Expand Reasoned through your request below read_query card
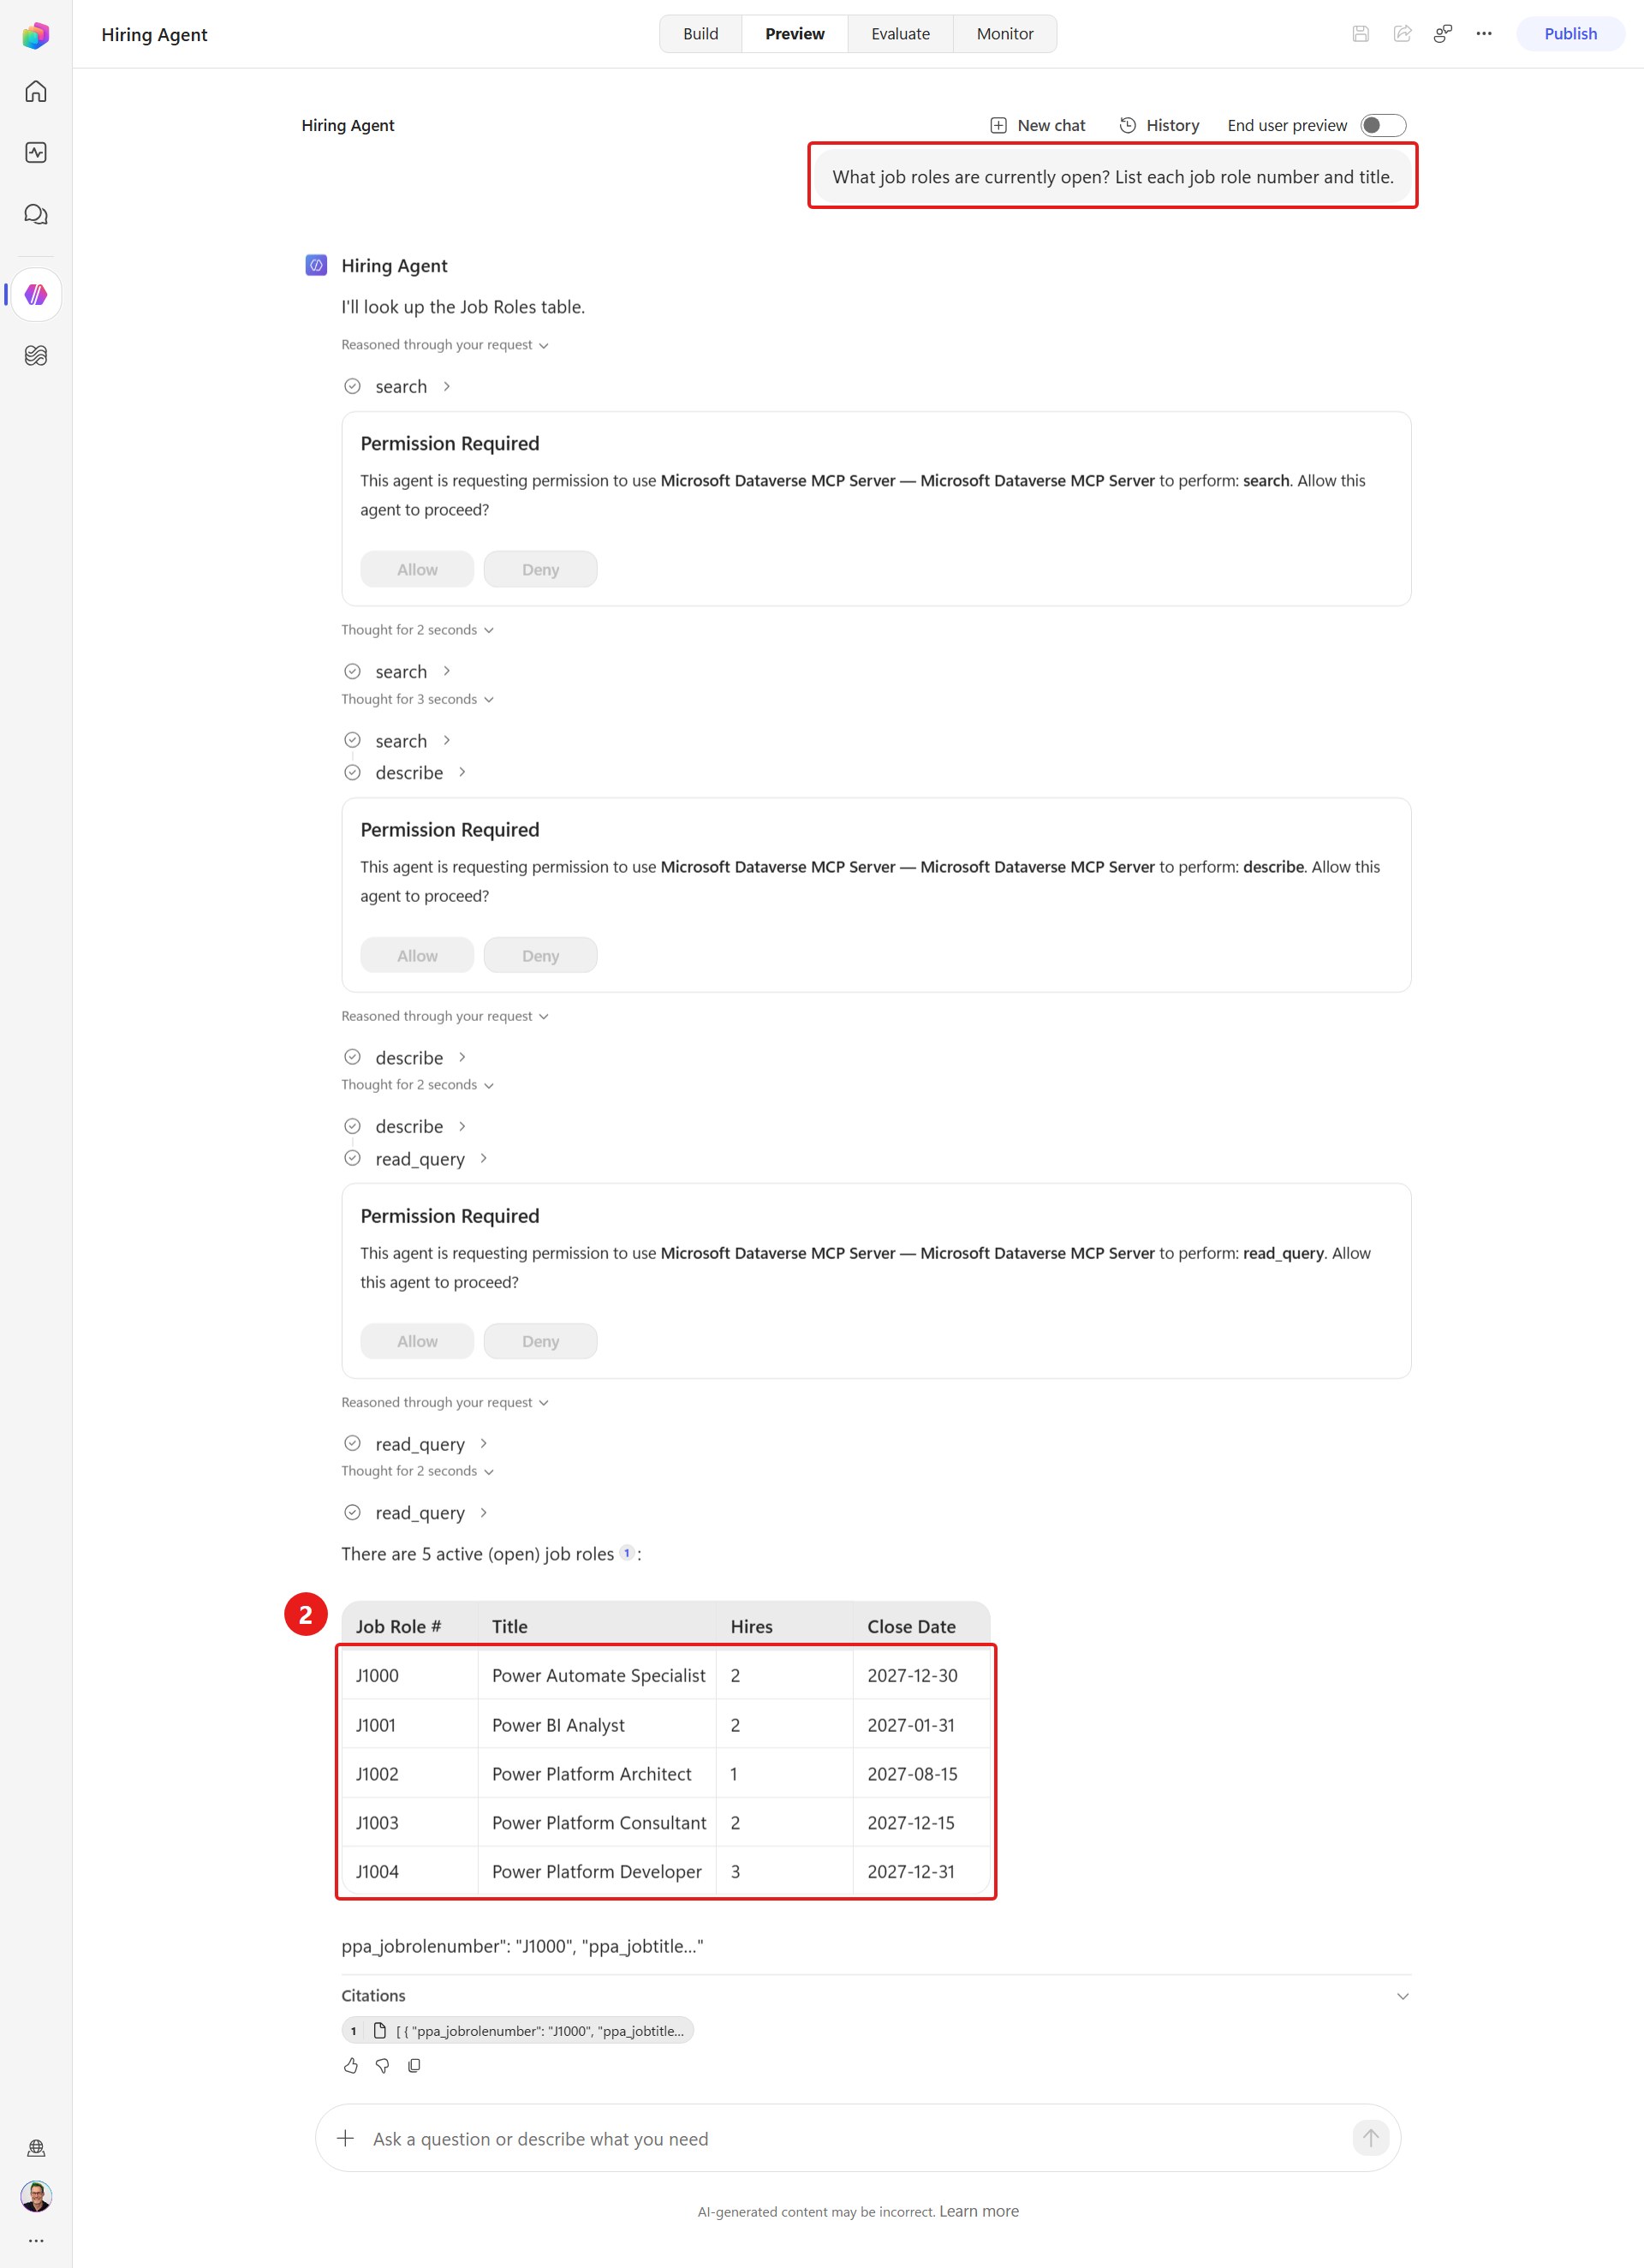The image size is (1644, 2268). point(445,1402)
